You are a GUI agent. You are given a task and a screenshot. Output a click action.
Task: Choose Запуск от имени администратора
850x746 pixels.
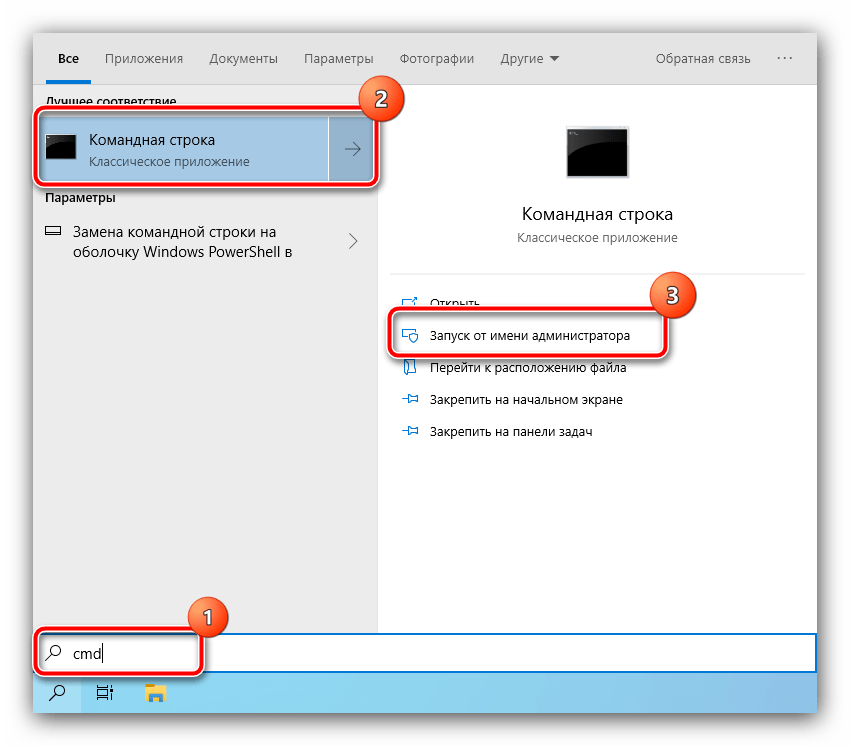(x=529, y=337)
